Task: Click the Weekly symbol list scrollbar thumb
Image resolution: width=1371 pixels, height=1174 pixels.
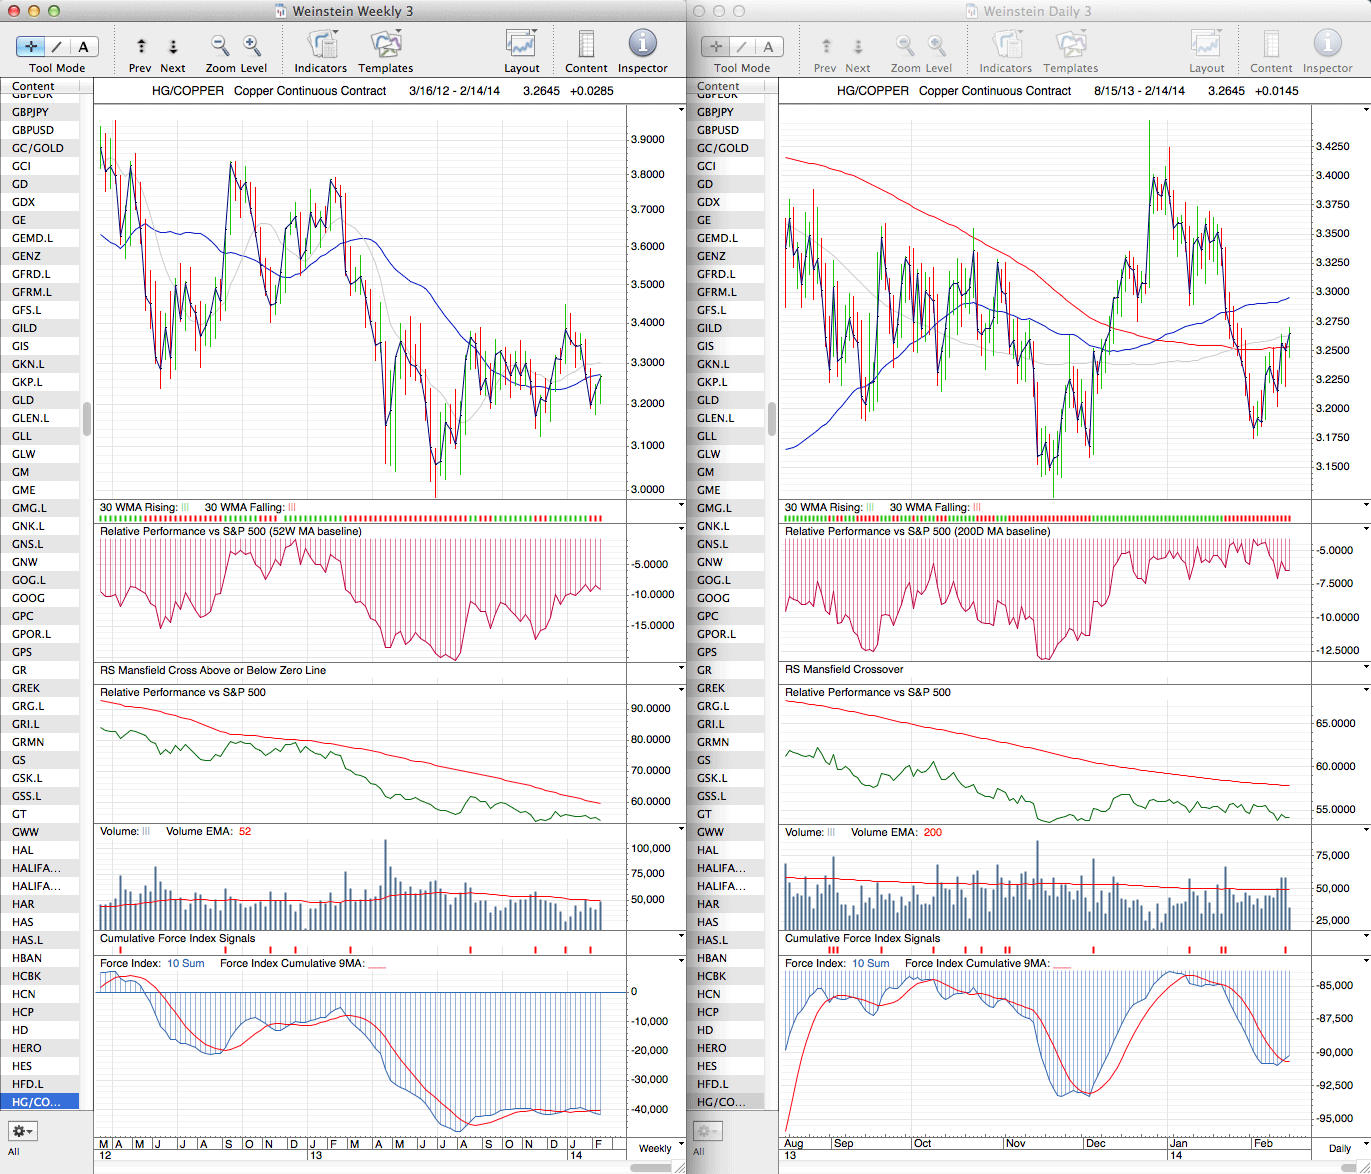Action: 87,419
